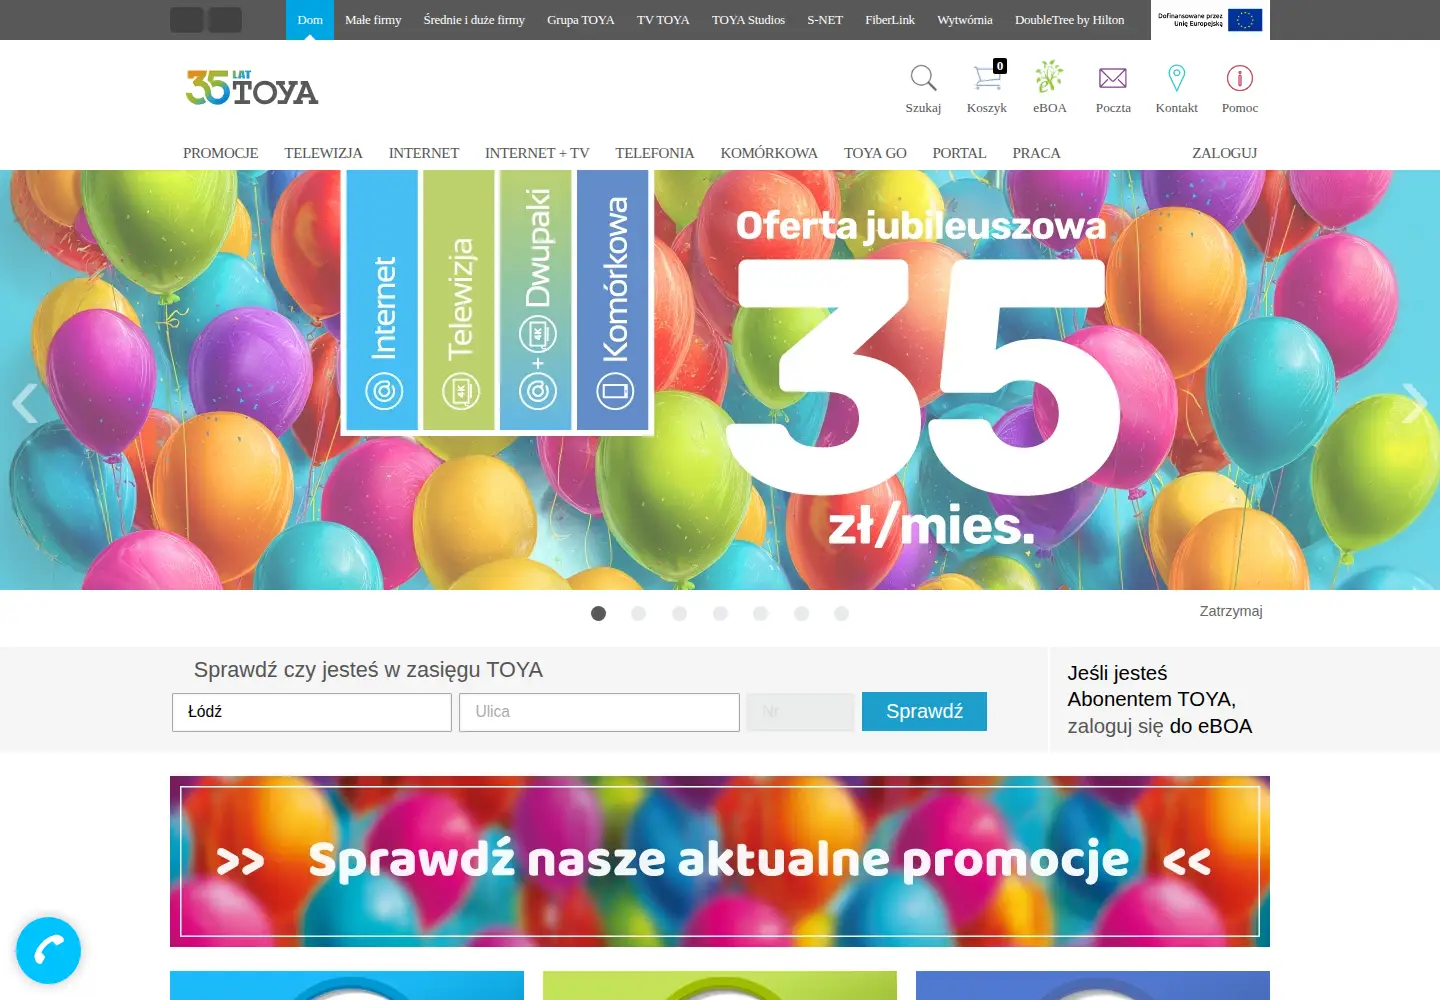The width and height of the screenshot is (1440, 1000).
Task: Click the floating phone call icon
Action: (x=48, y=950)
